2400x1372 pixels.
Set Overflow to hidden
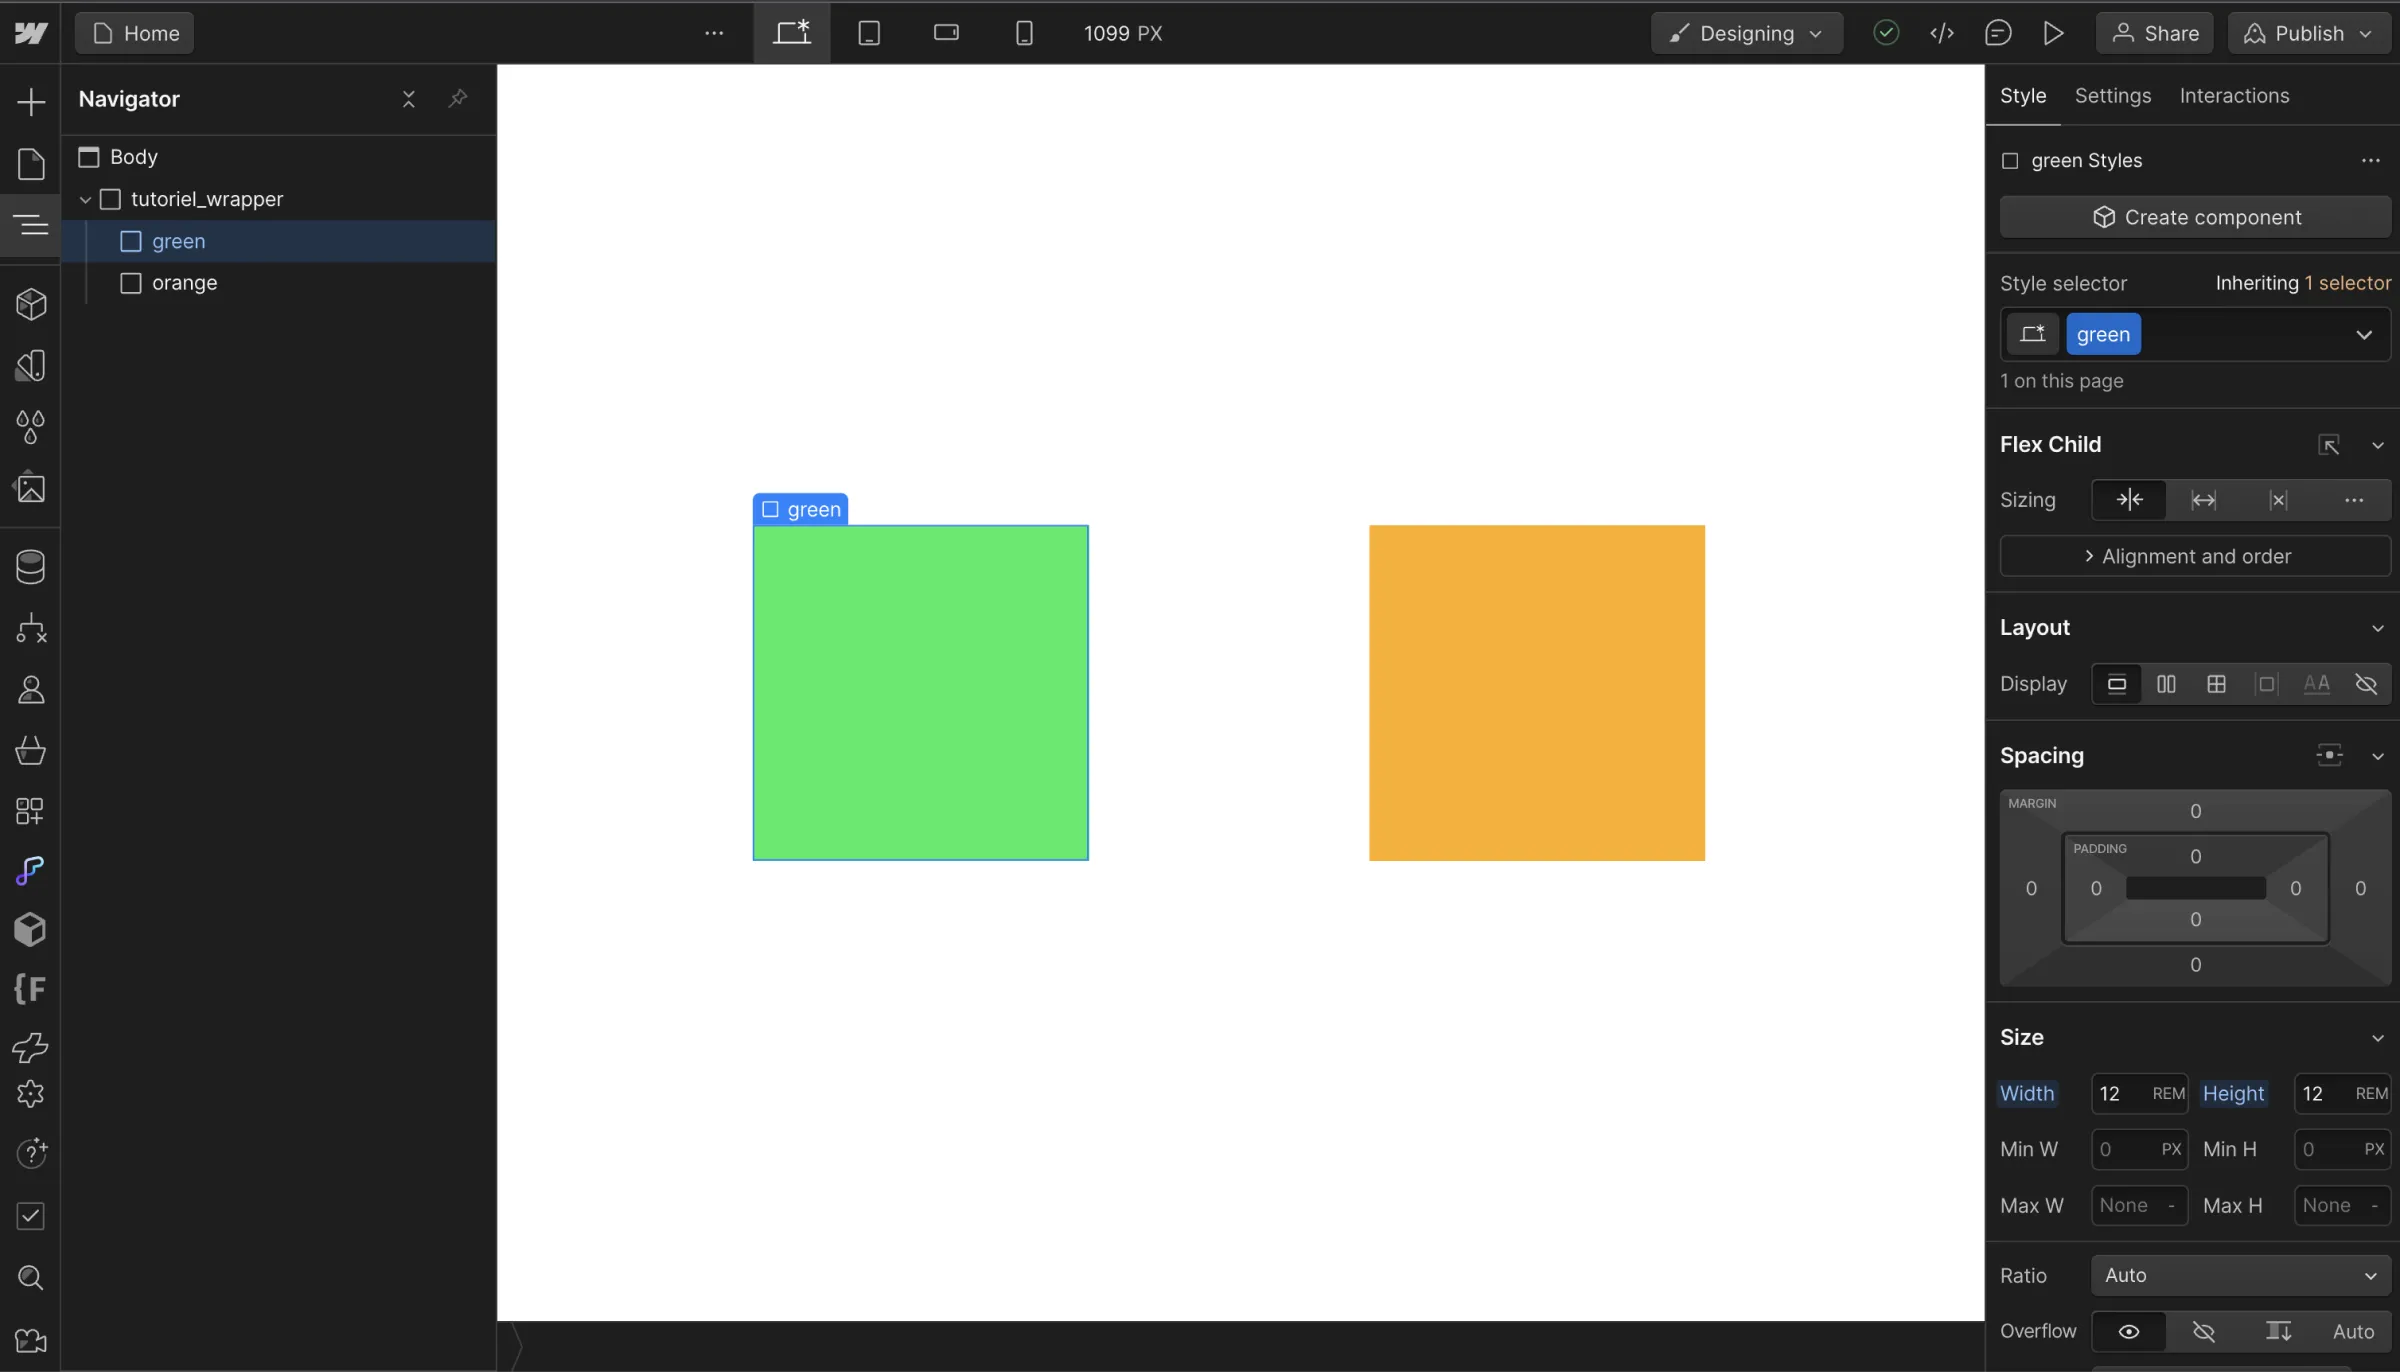point(2204,1331)
